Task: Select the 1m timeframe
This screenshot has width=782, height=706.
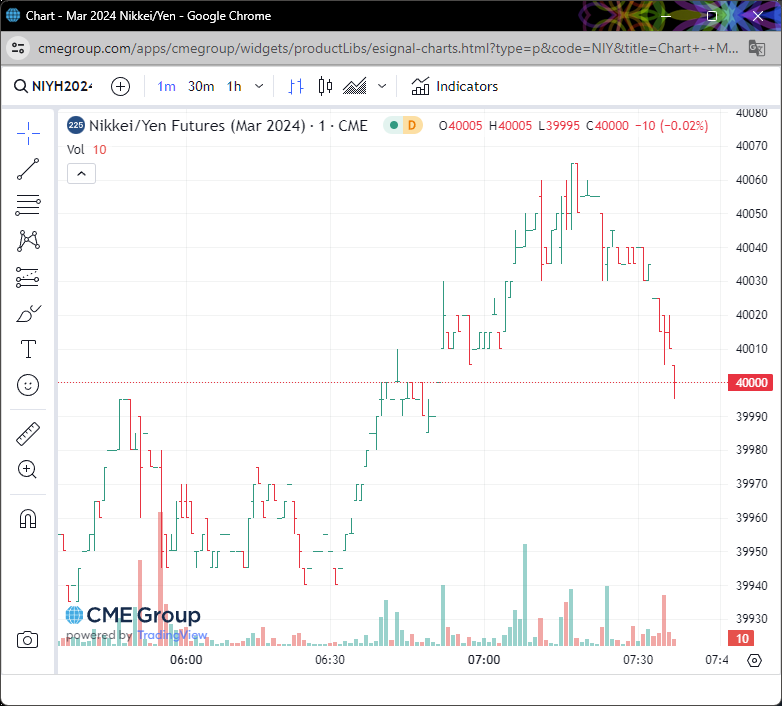Action: click(x=166, y=86)
